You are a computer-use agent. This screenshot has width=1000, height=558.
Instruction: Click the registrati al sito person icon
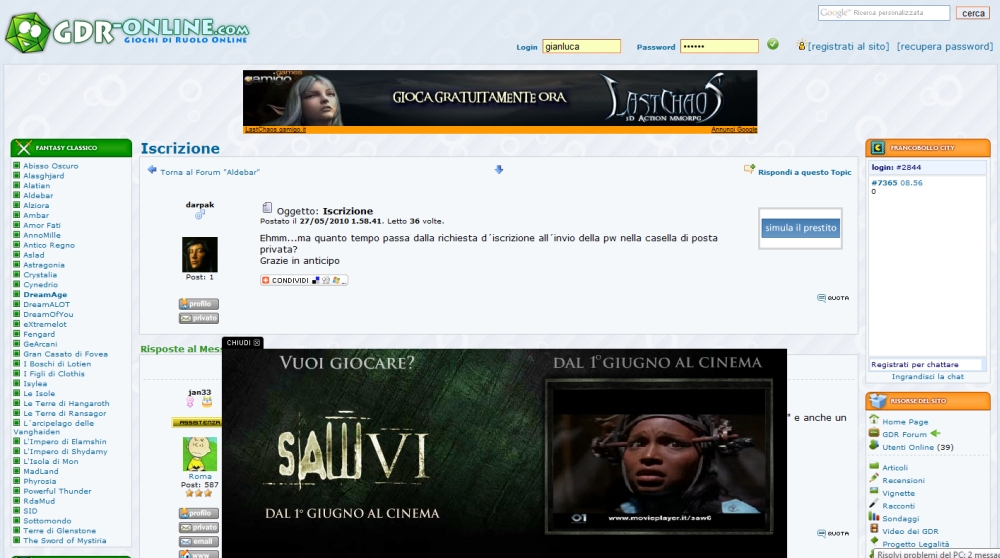802,45
